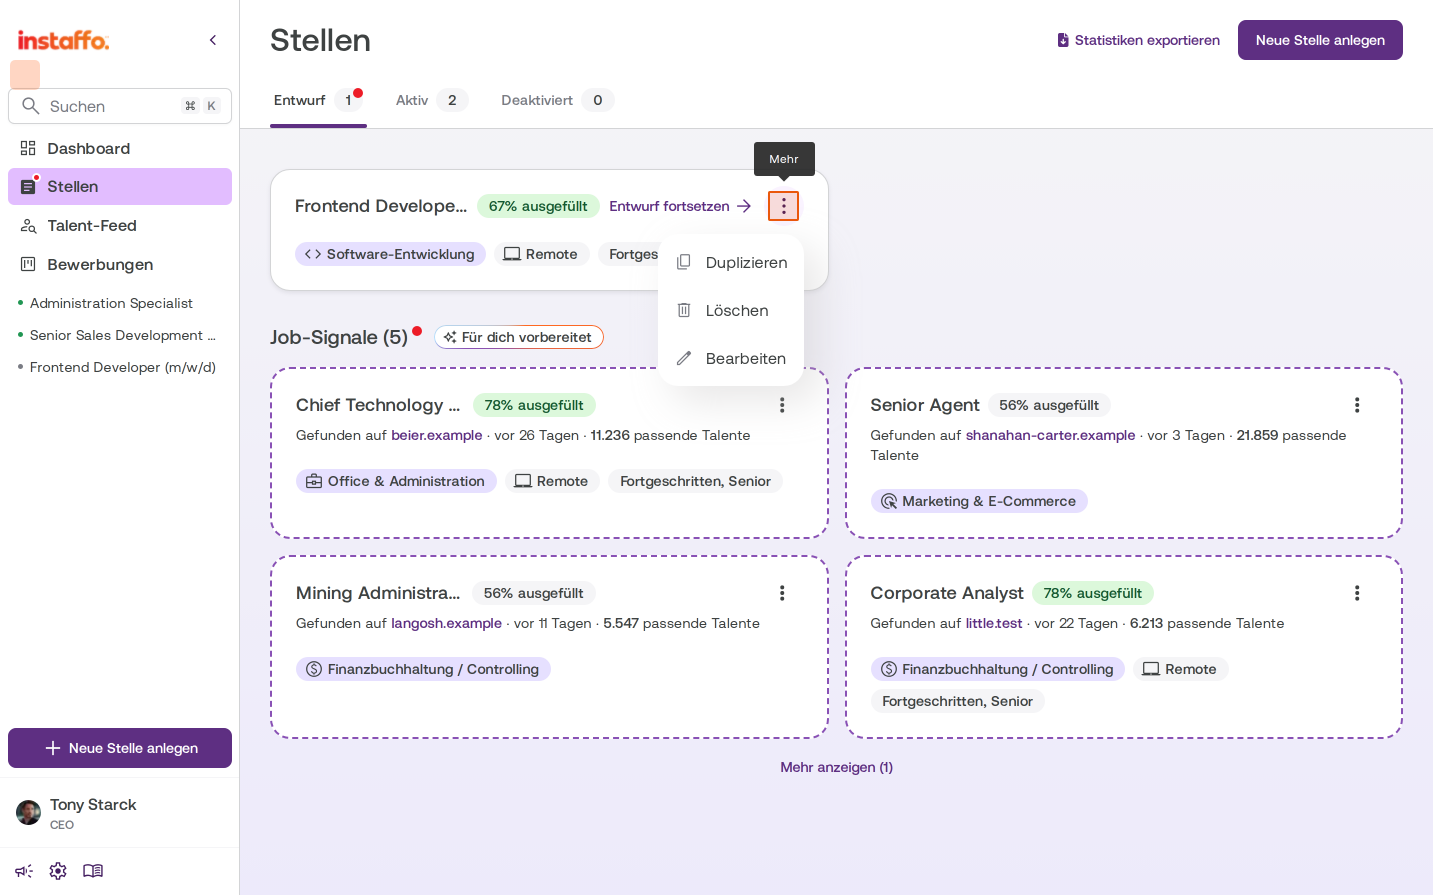
Task: Switch to the Deaktiviert tab
Action: coord(556,100)
